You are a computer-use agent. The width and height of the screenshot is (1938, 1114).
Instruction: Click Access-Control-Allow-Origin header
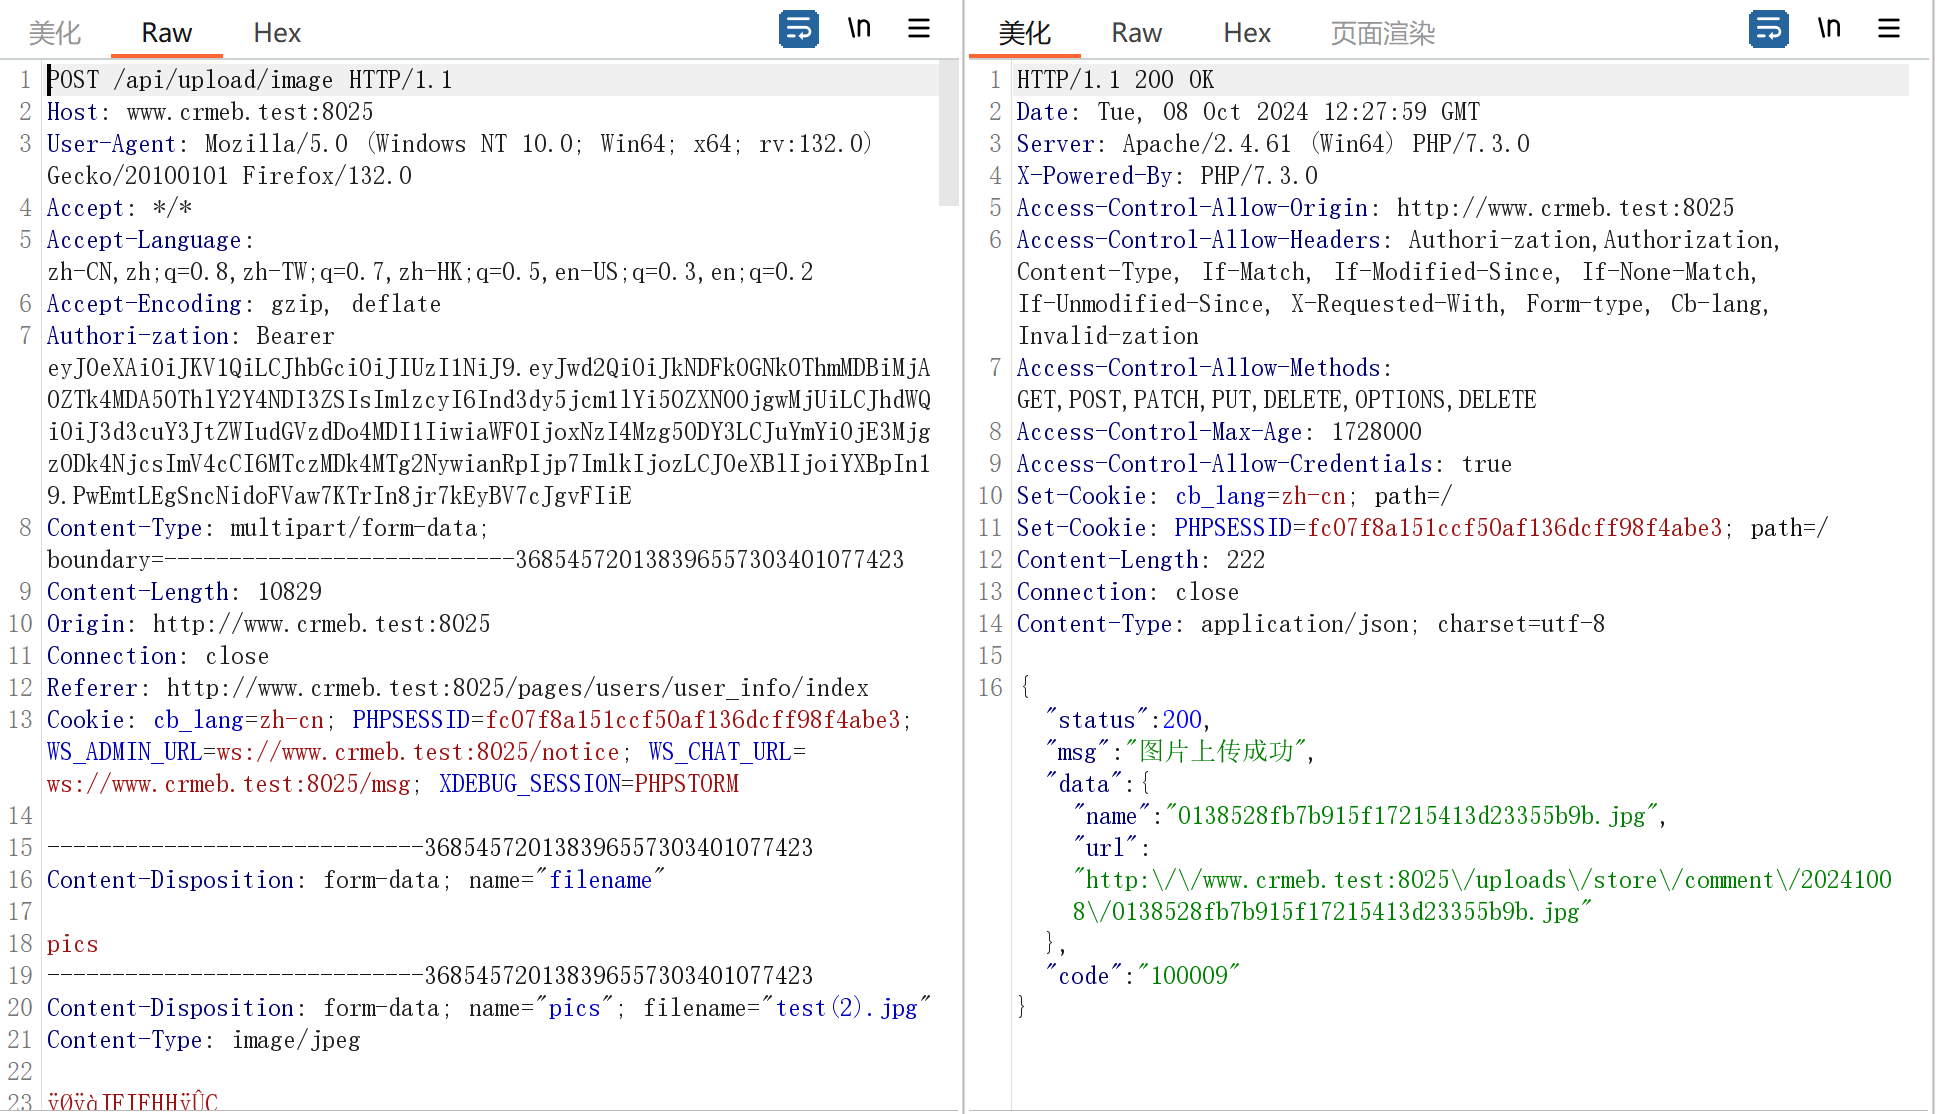pos(1375,208)
